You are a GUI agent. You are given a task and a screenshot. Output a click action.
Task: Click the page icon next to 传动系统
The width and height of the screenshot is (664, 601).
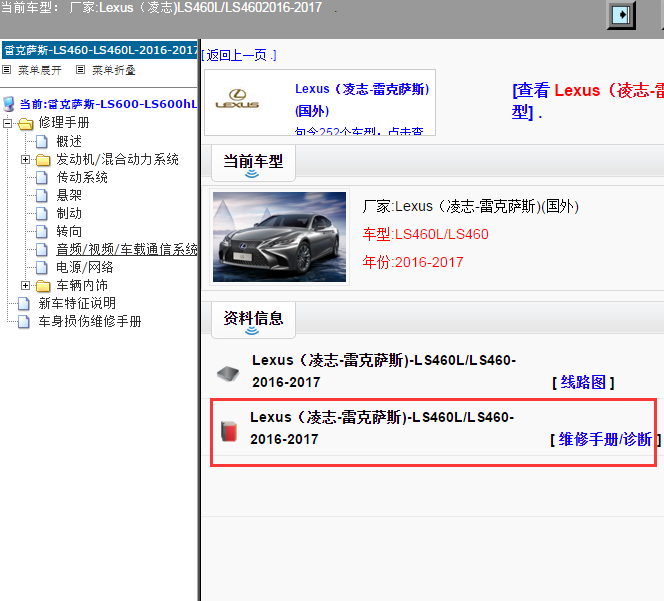42,177
